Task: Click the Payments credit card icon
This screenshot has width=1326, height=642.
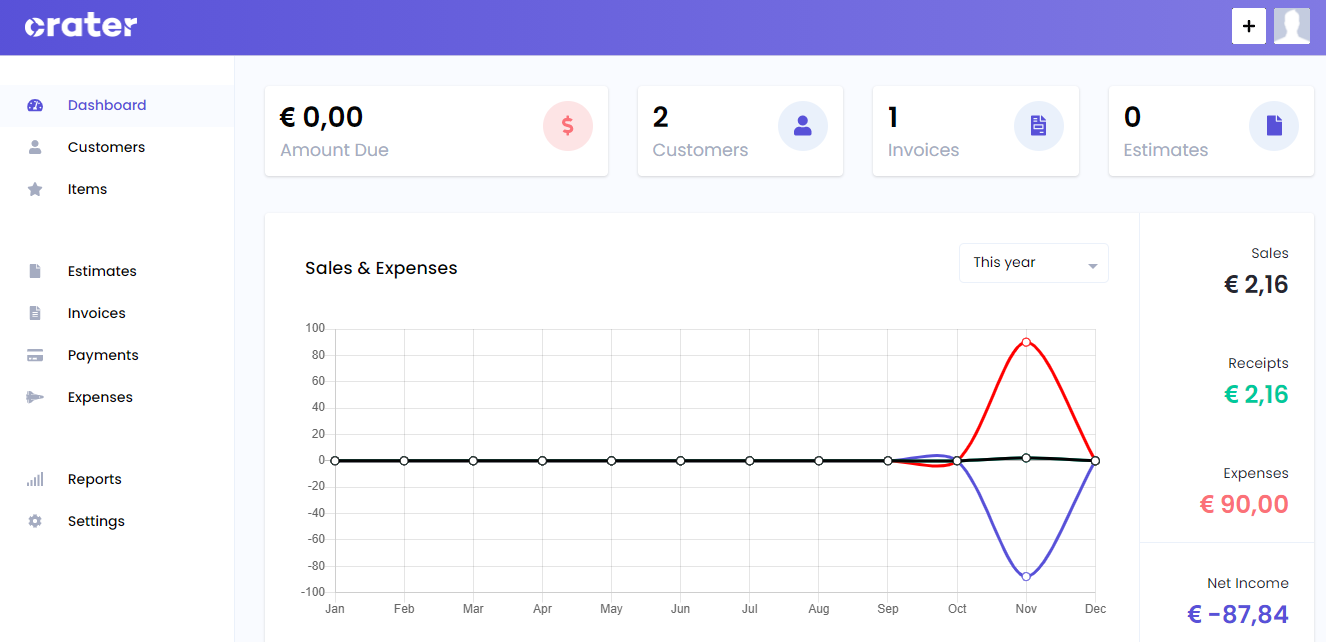Action: click(35, 355)
